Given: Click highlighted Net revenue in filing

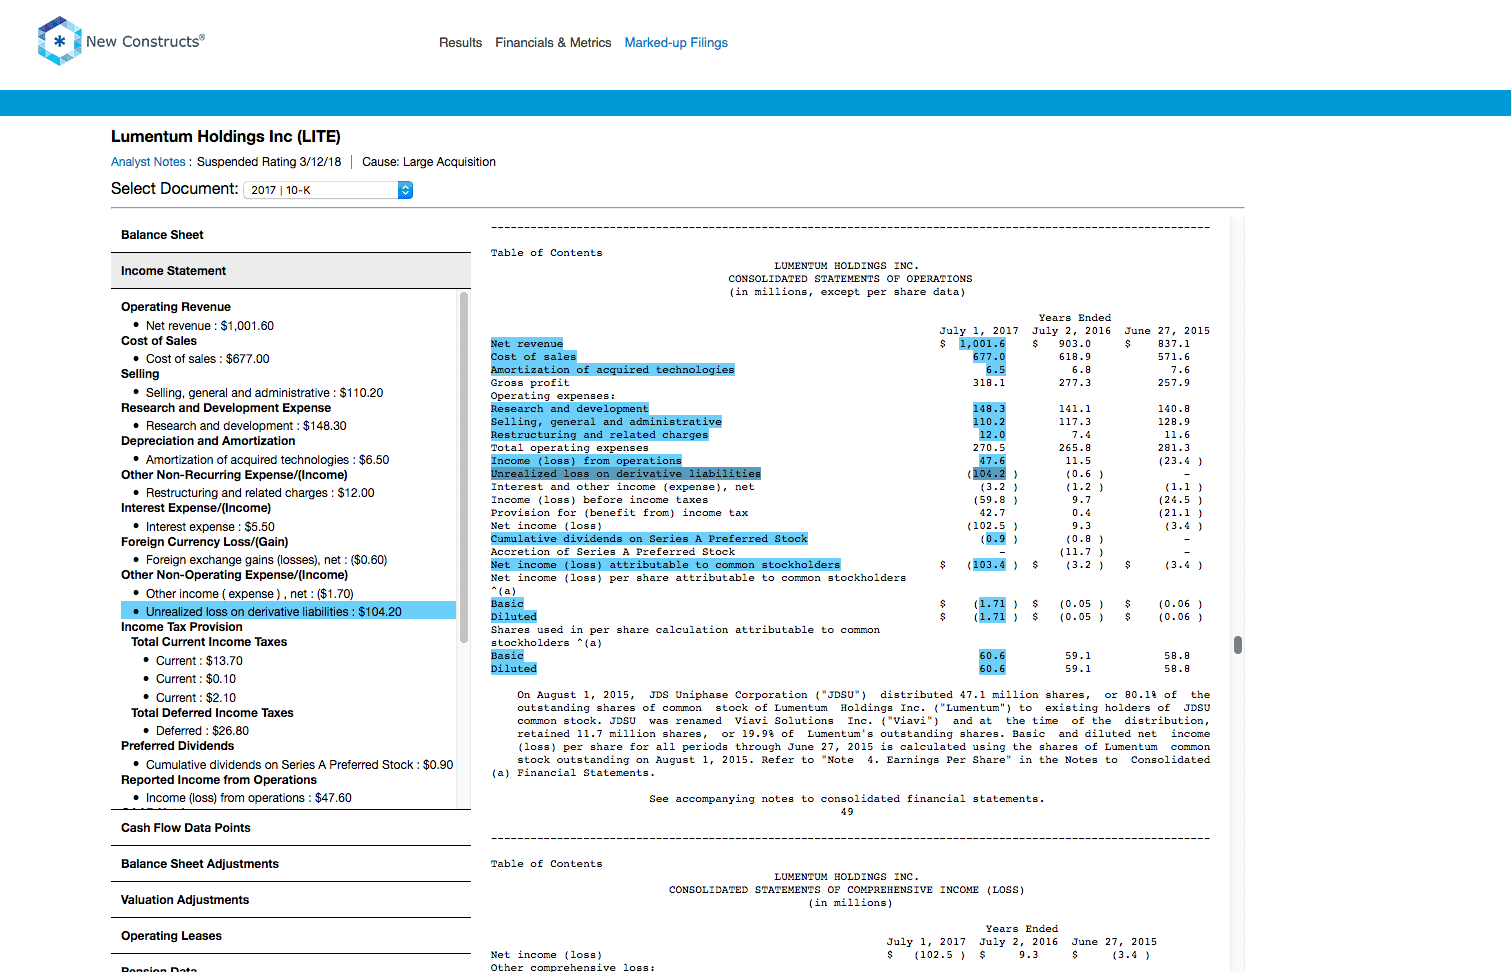Looking at the screenshot, I should (526, 344).
